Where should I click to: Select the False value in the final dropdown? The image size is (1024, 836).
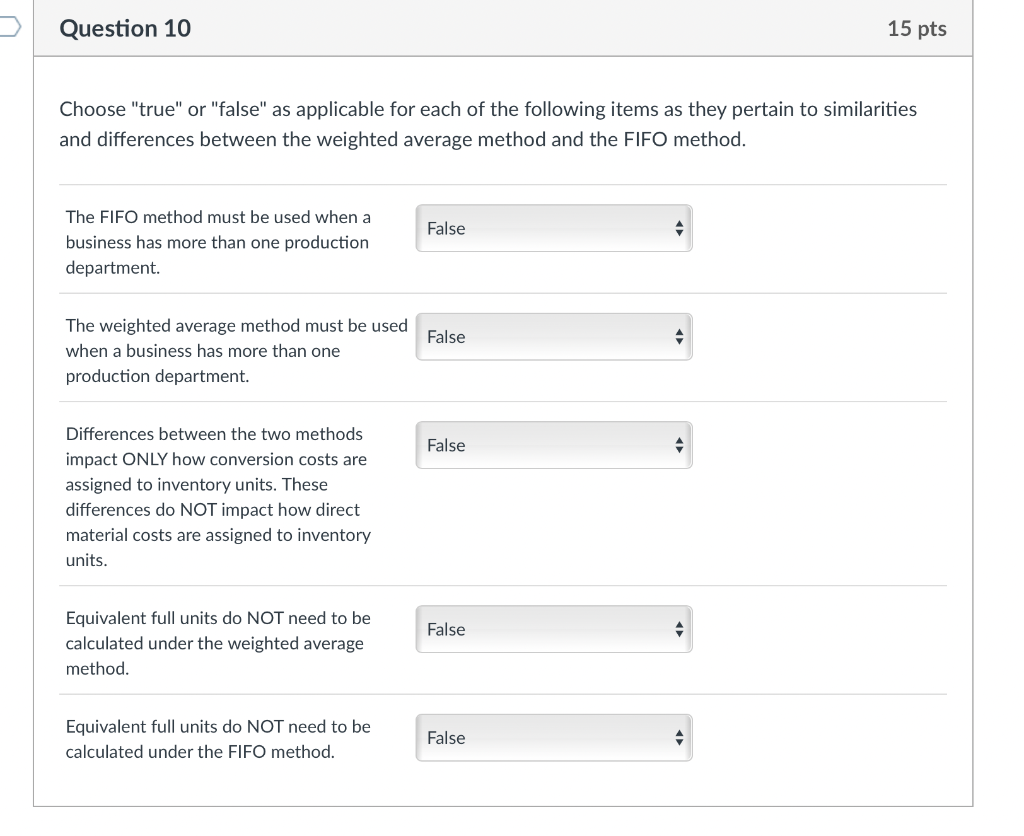coord(446,738)
